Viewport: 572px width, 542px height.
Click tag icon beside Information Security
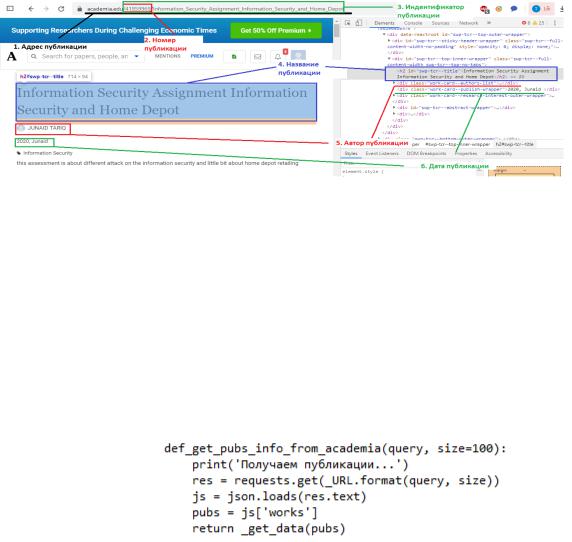click(x=19, y=153)
